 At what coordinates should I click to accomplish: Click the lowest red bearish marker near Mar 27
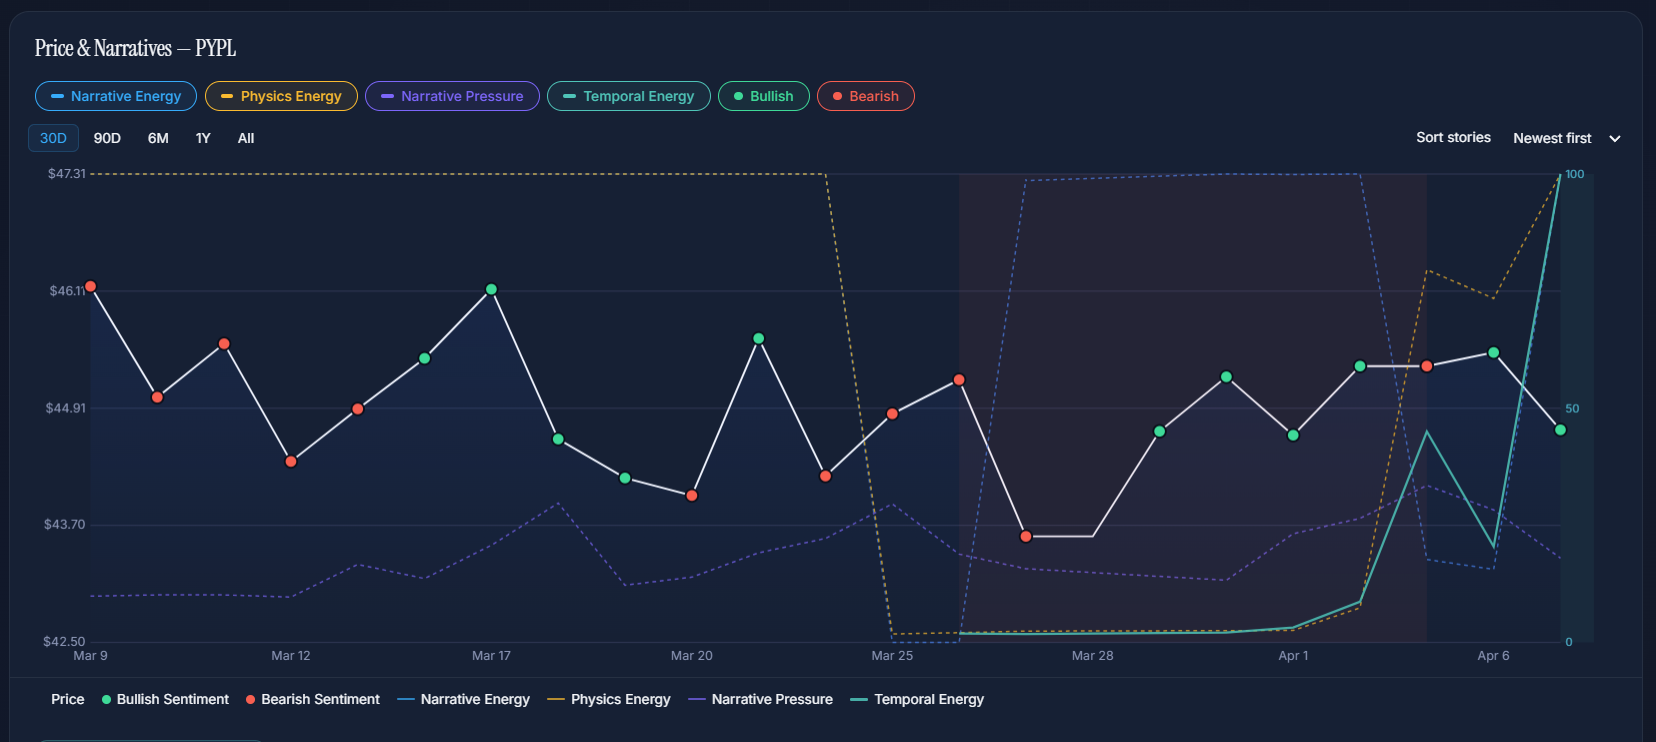pos(1026,537)
